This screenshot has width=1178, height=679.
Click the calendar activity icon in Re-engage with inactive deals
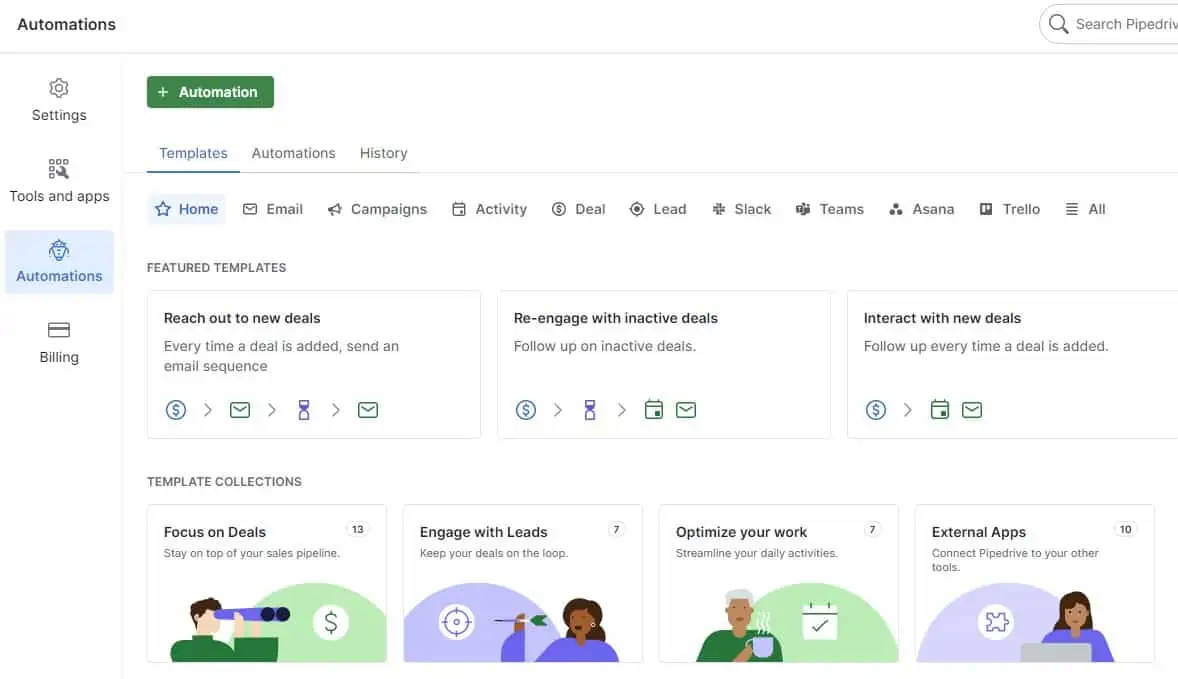pos(654,410)
